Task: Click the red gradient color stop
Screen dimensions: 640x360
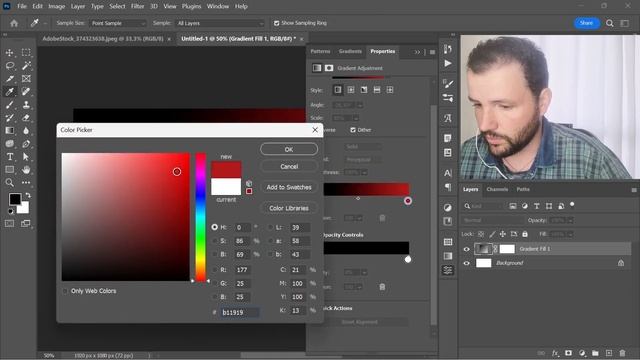Action: click(407, 201)
